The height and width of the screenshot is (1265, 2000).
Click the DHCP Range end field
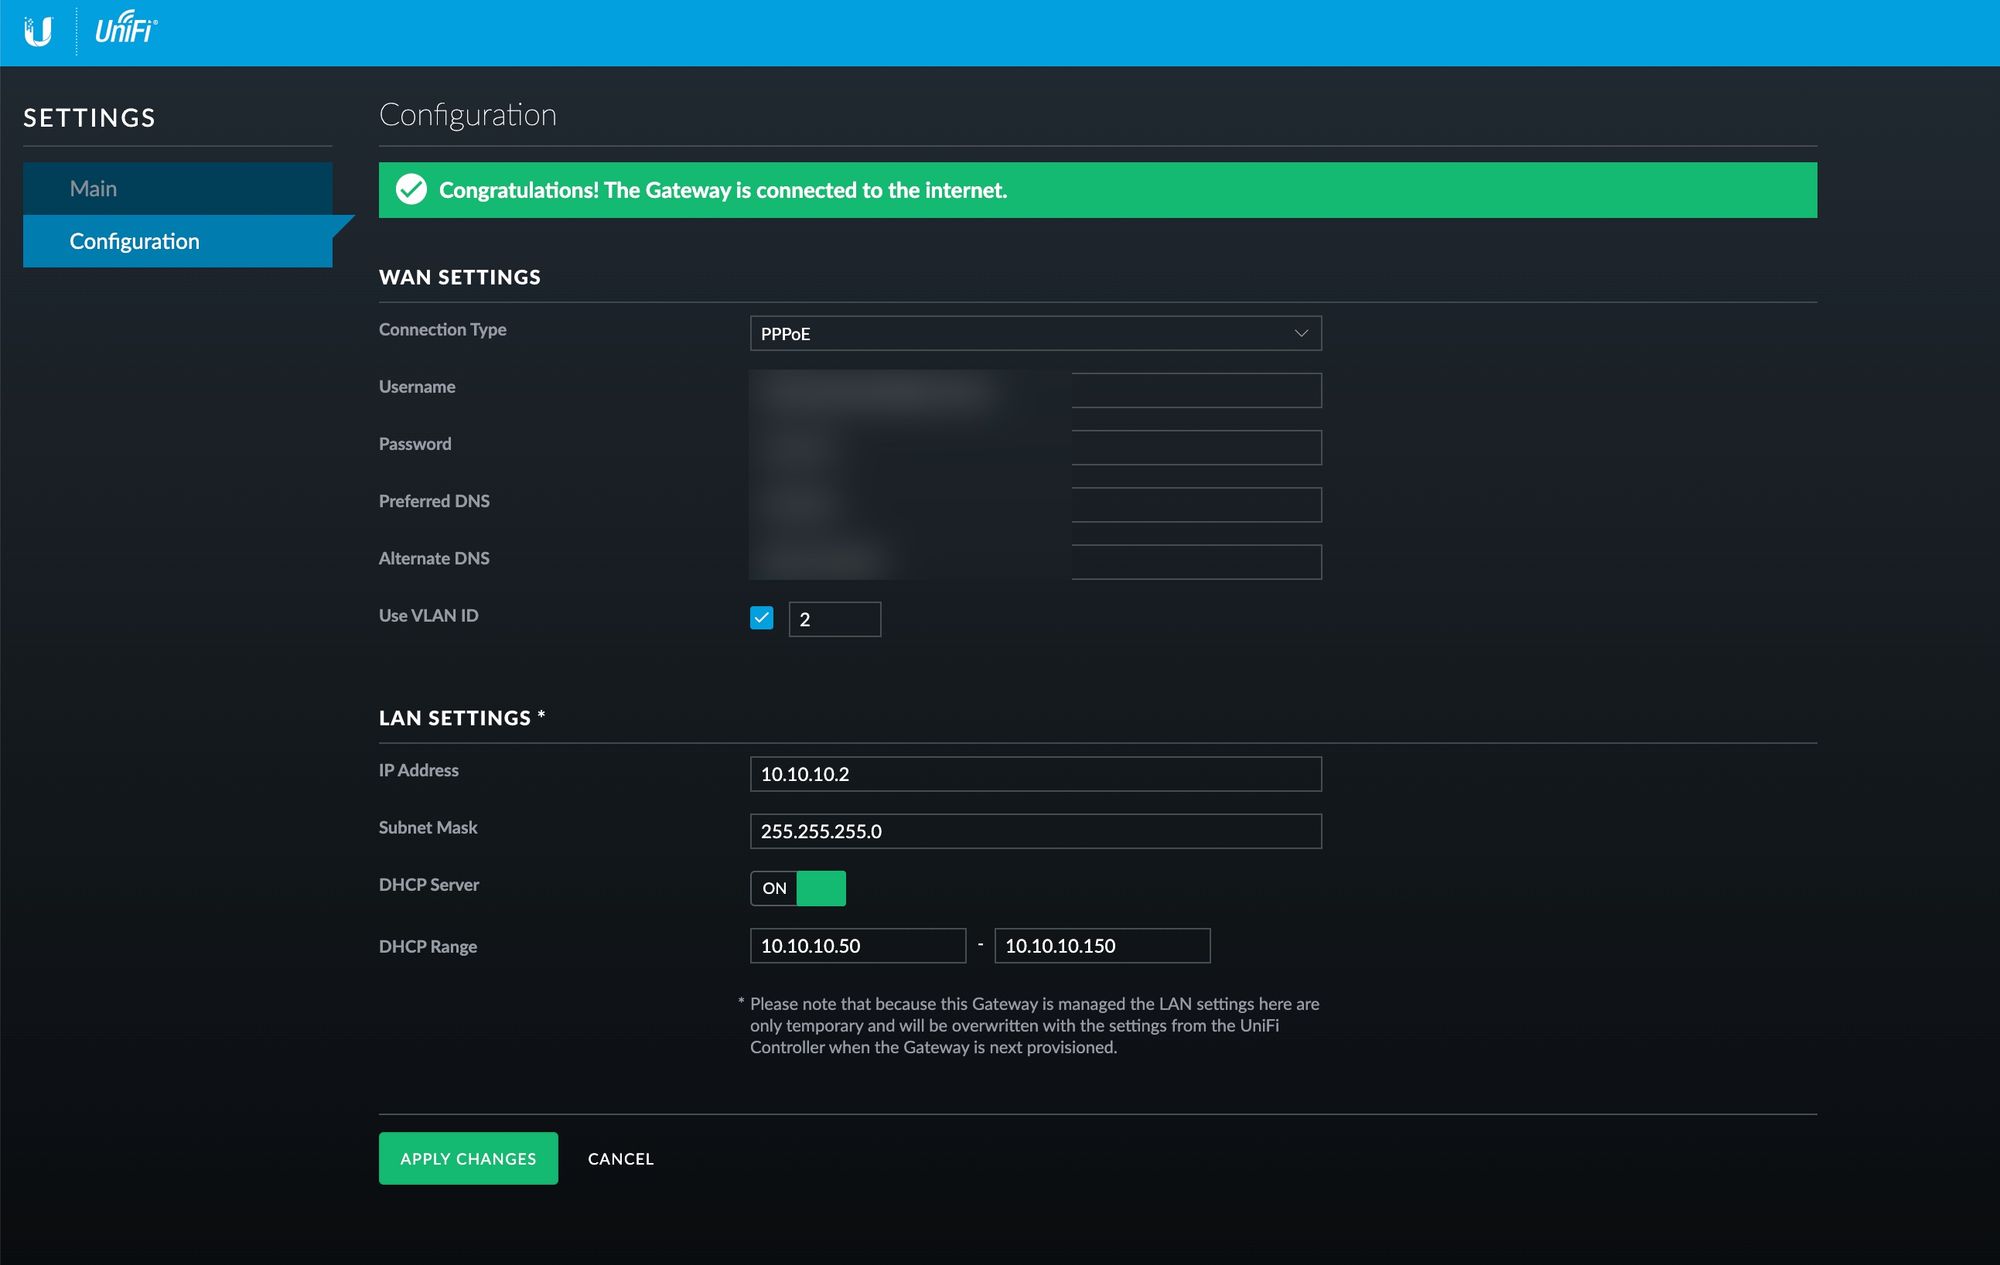pos(1101,946)
